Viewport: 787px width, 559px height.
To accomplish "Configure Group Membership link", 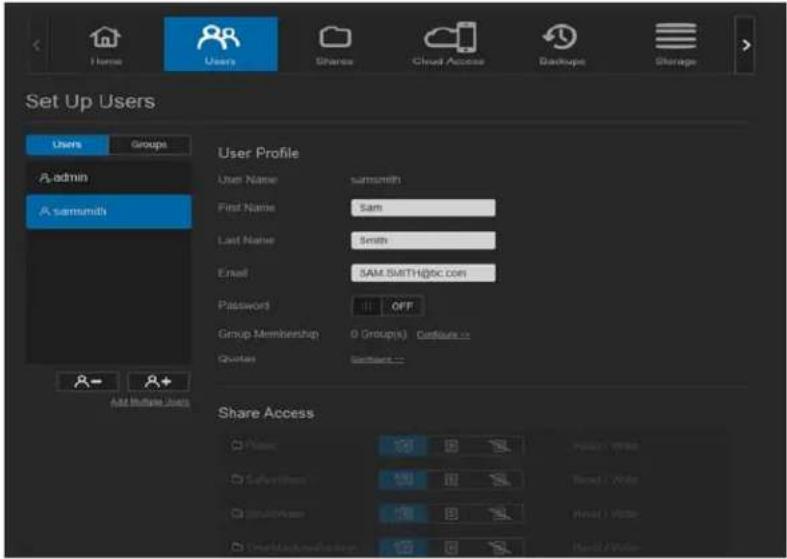I will [x=443, y=335].
